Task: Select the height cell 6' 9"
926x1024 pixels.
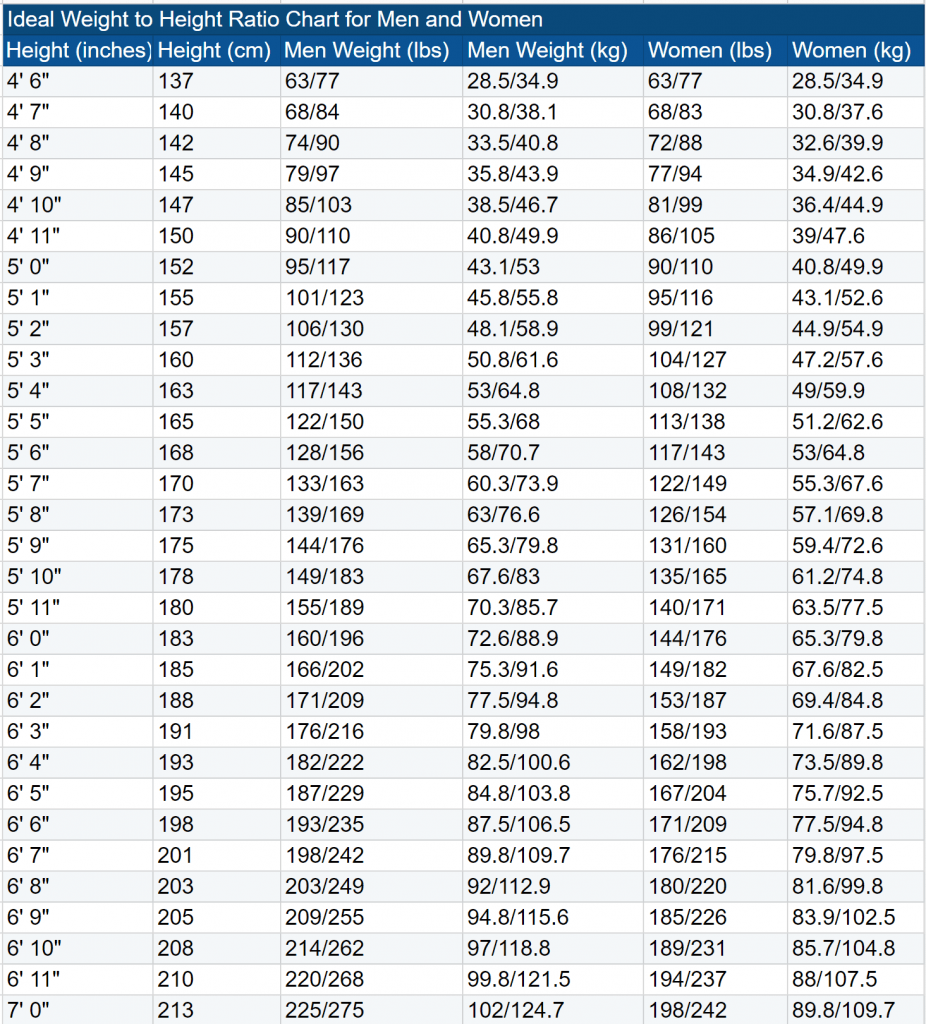Action: (x=78, y=917)
